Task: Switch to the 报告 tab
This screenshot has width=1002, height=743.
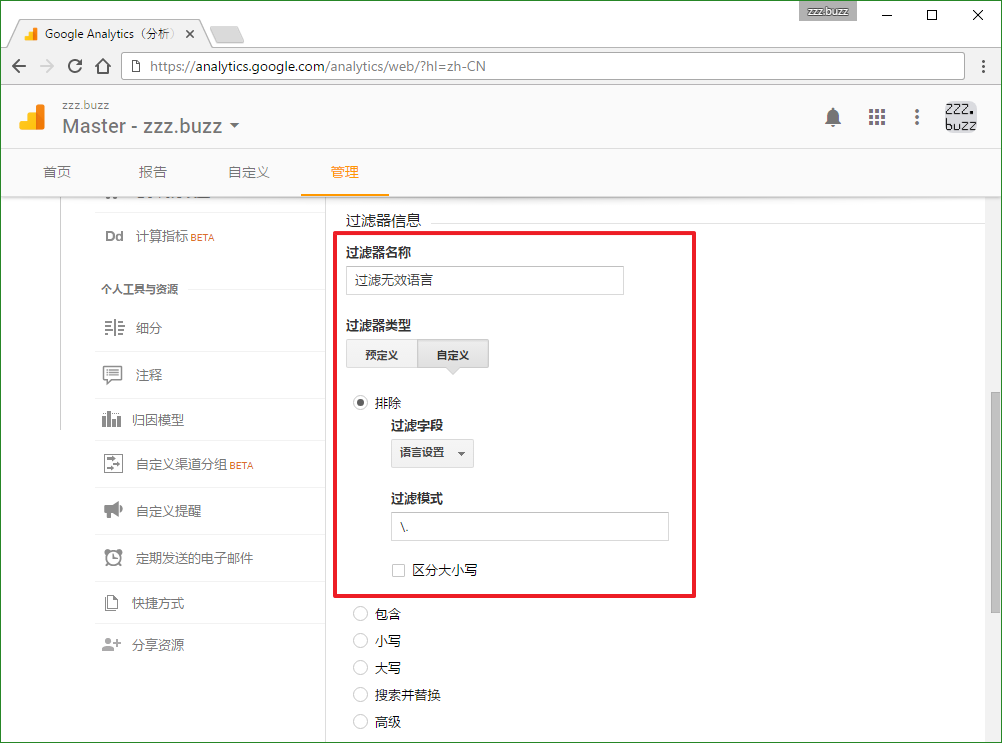Action: 153,172
